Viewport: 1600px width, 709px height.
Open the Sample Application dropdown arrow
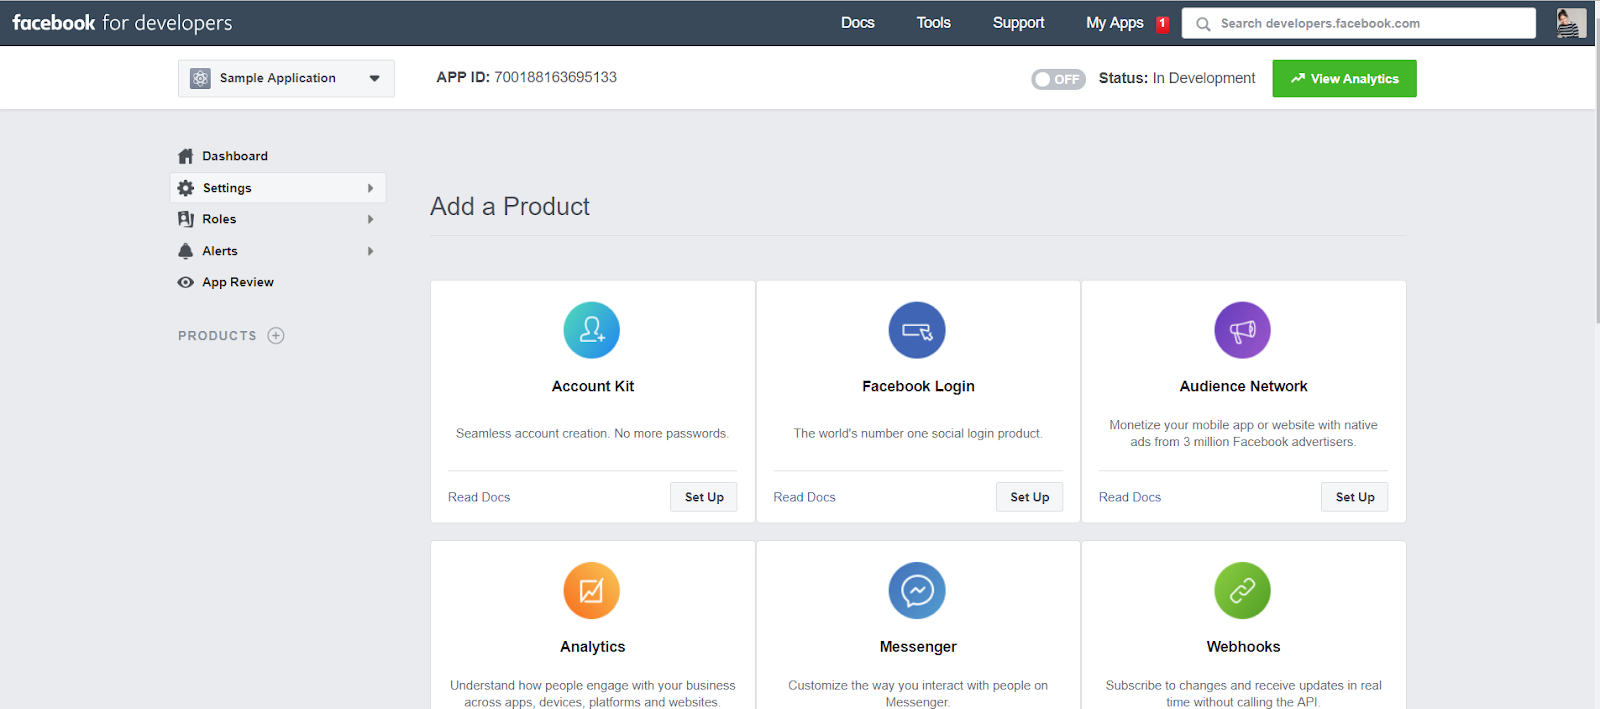click(375, 78)
